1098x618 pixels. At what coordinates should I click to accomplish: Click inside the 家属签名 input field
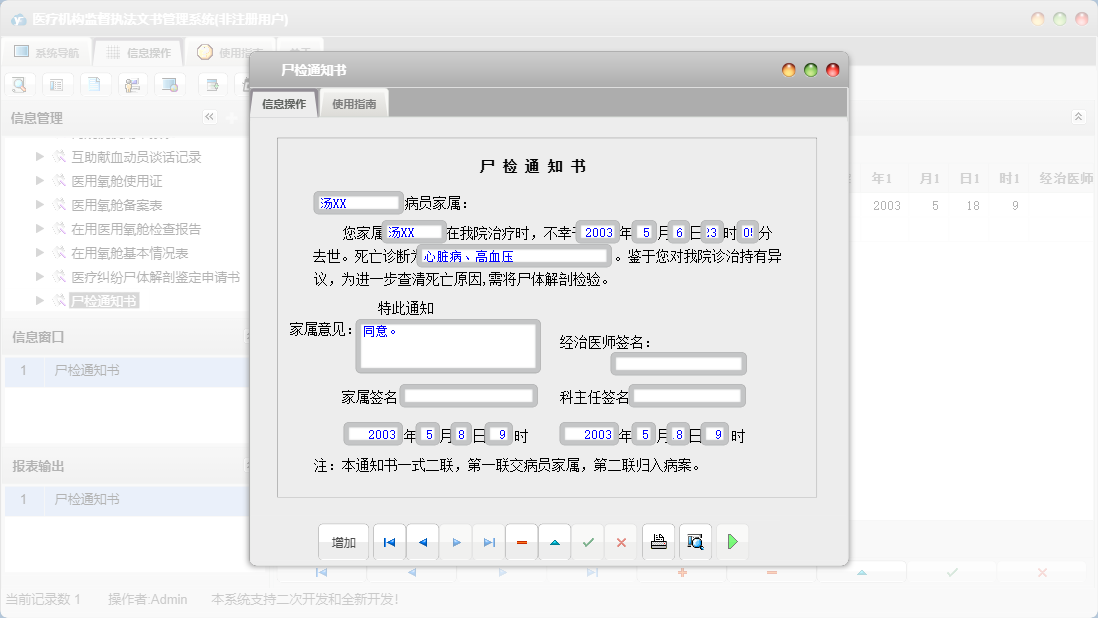[467, 395]
